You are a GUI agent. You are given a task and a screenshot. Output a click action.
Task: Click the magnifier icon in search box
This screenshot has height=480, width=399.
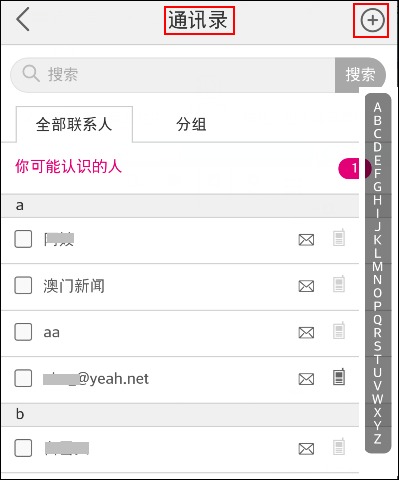coord(31,74)
